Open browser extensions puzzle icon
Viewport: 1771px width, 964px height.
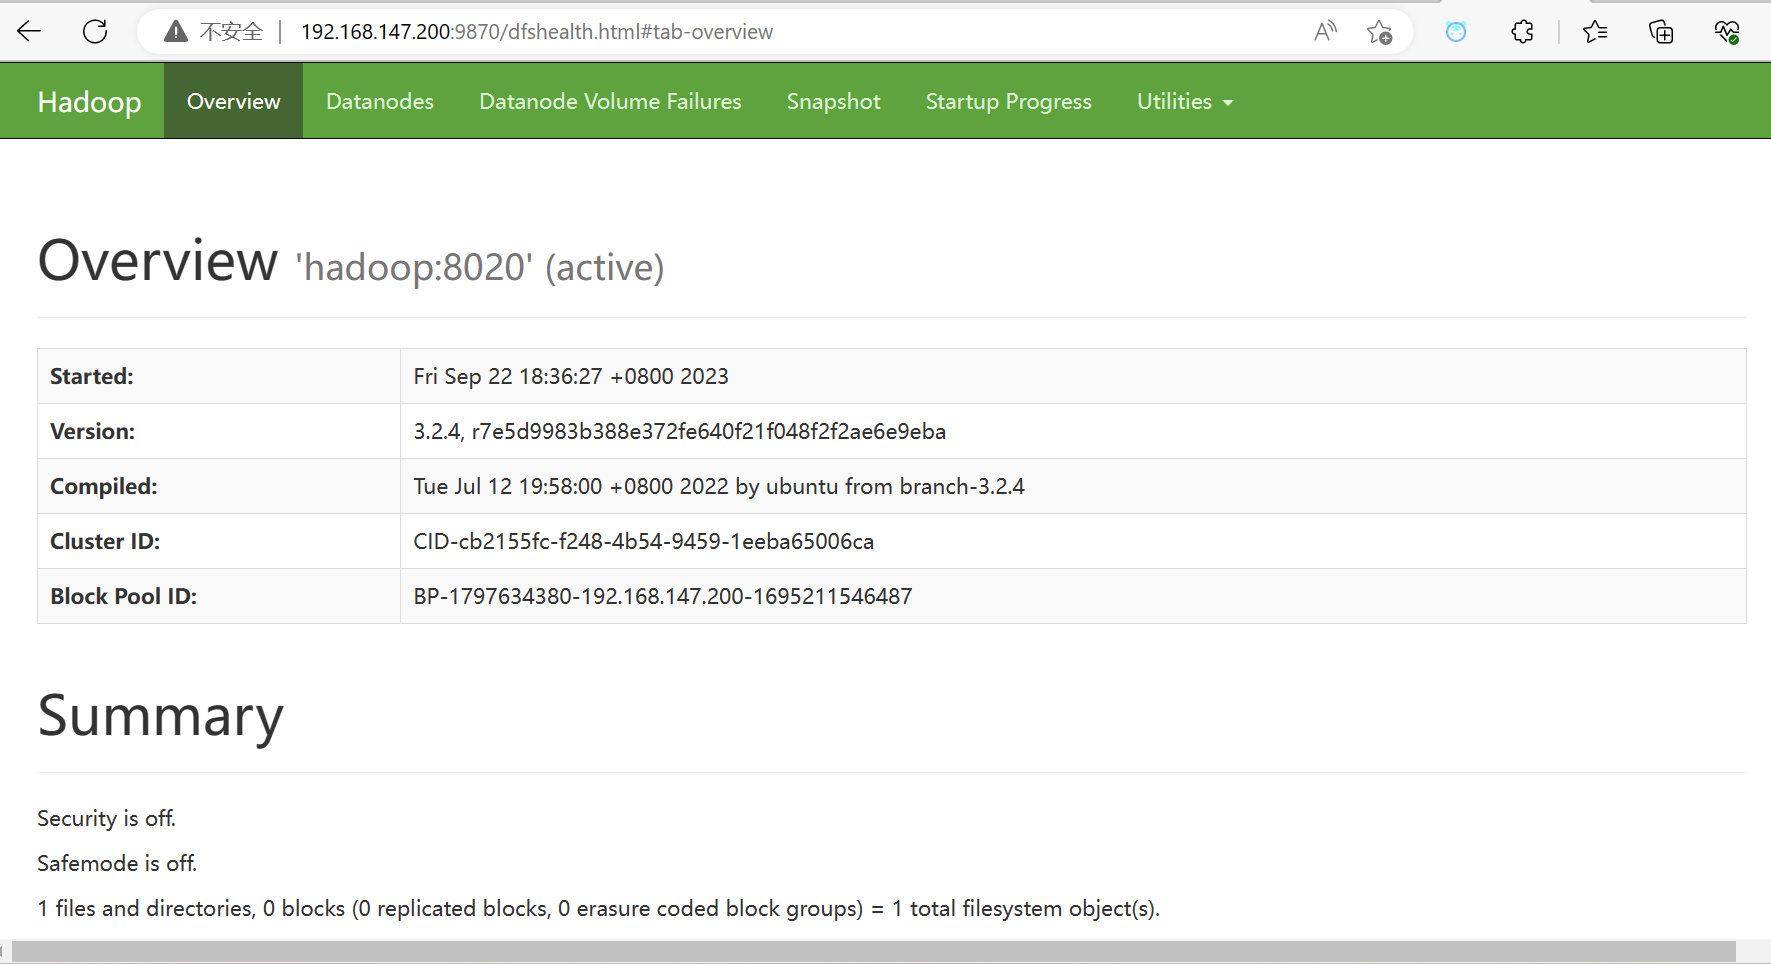coord(1522,32)
